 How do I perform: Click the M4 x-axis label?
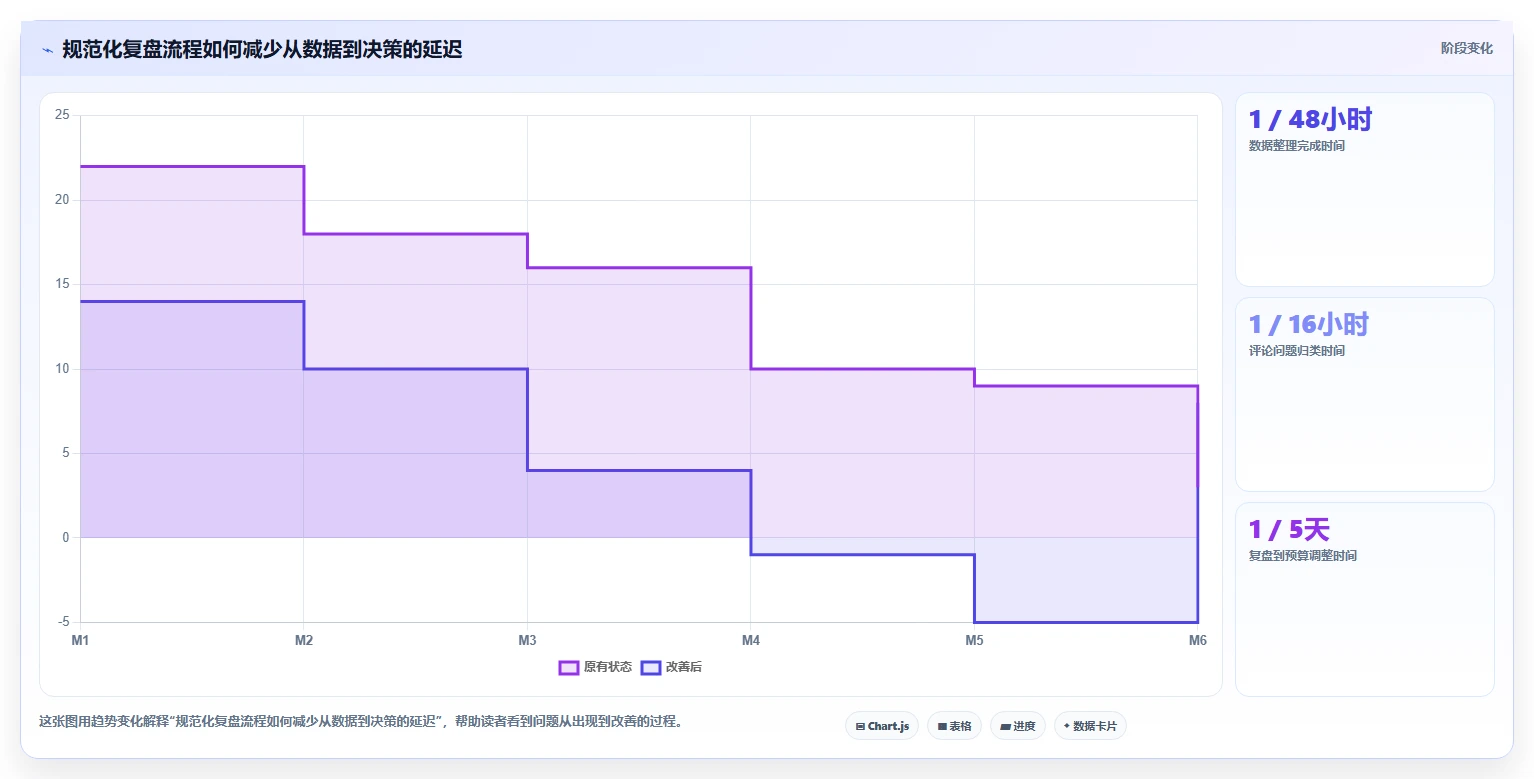coord(751,640)
